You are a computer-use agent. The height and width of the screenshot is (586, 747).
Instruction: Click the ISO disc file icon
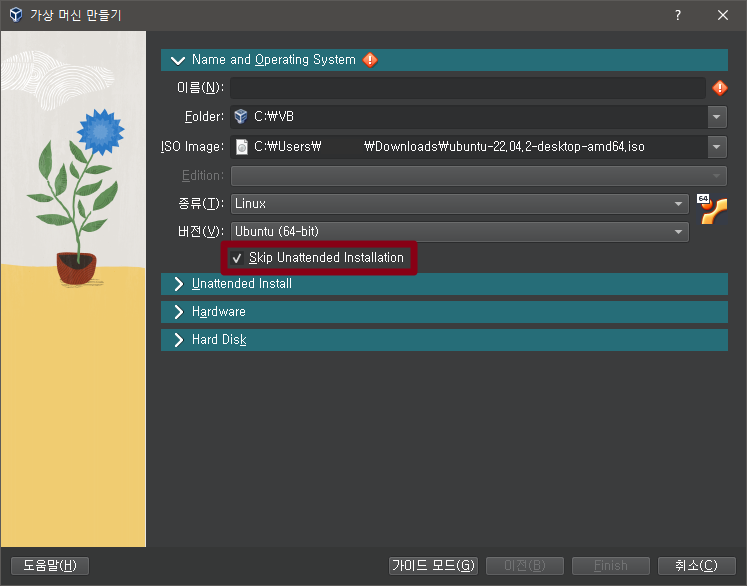tap(242, 147)
